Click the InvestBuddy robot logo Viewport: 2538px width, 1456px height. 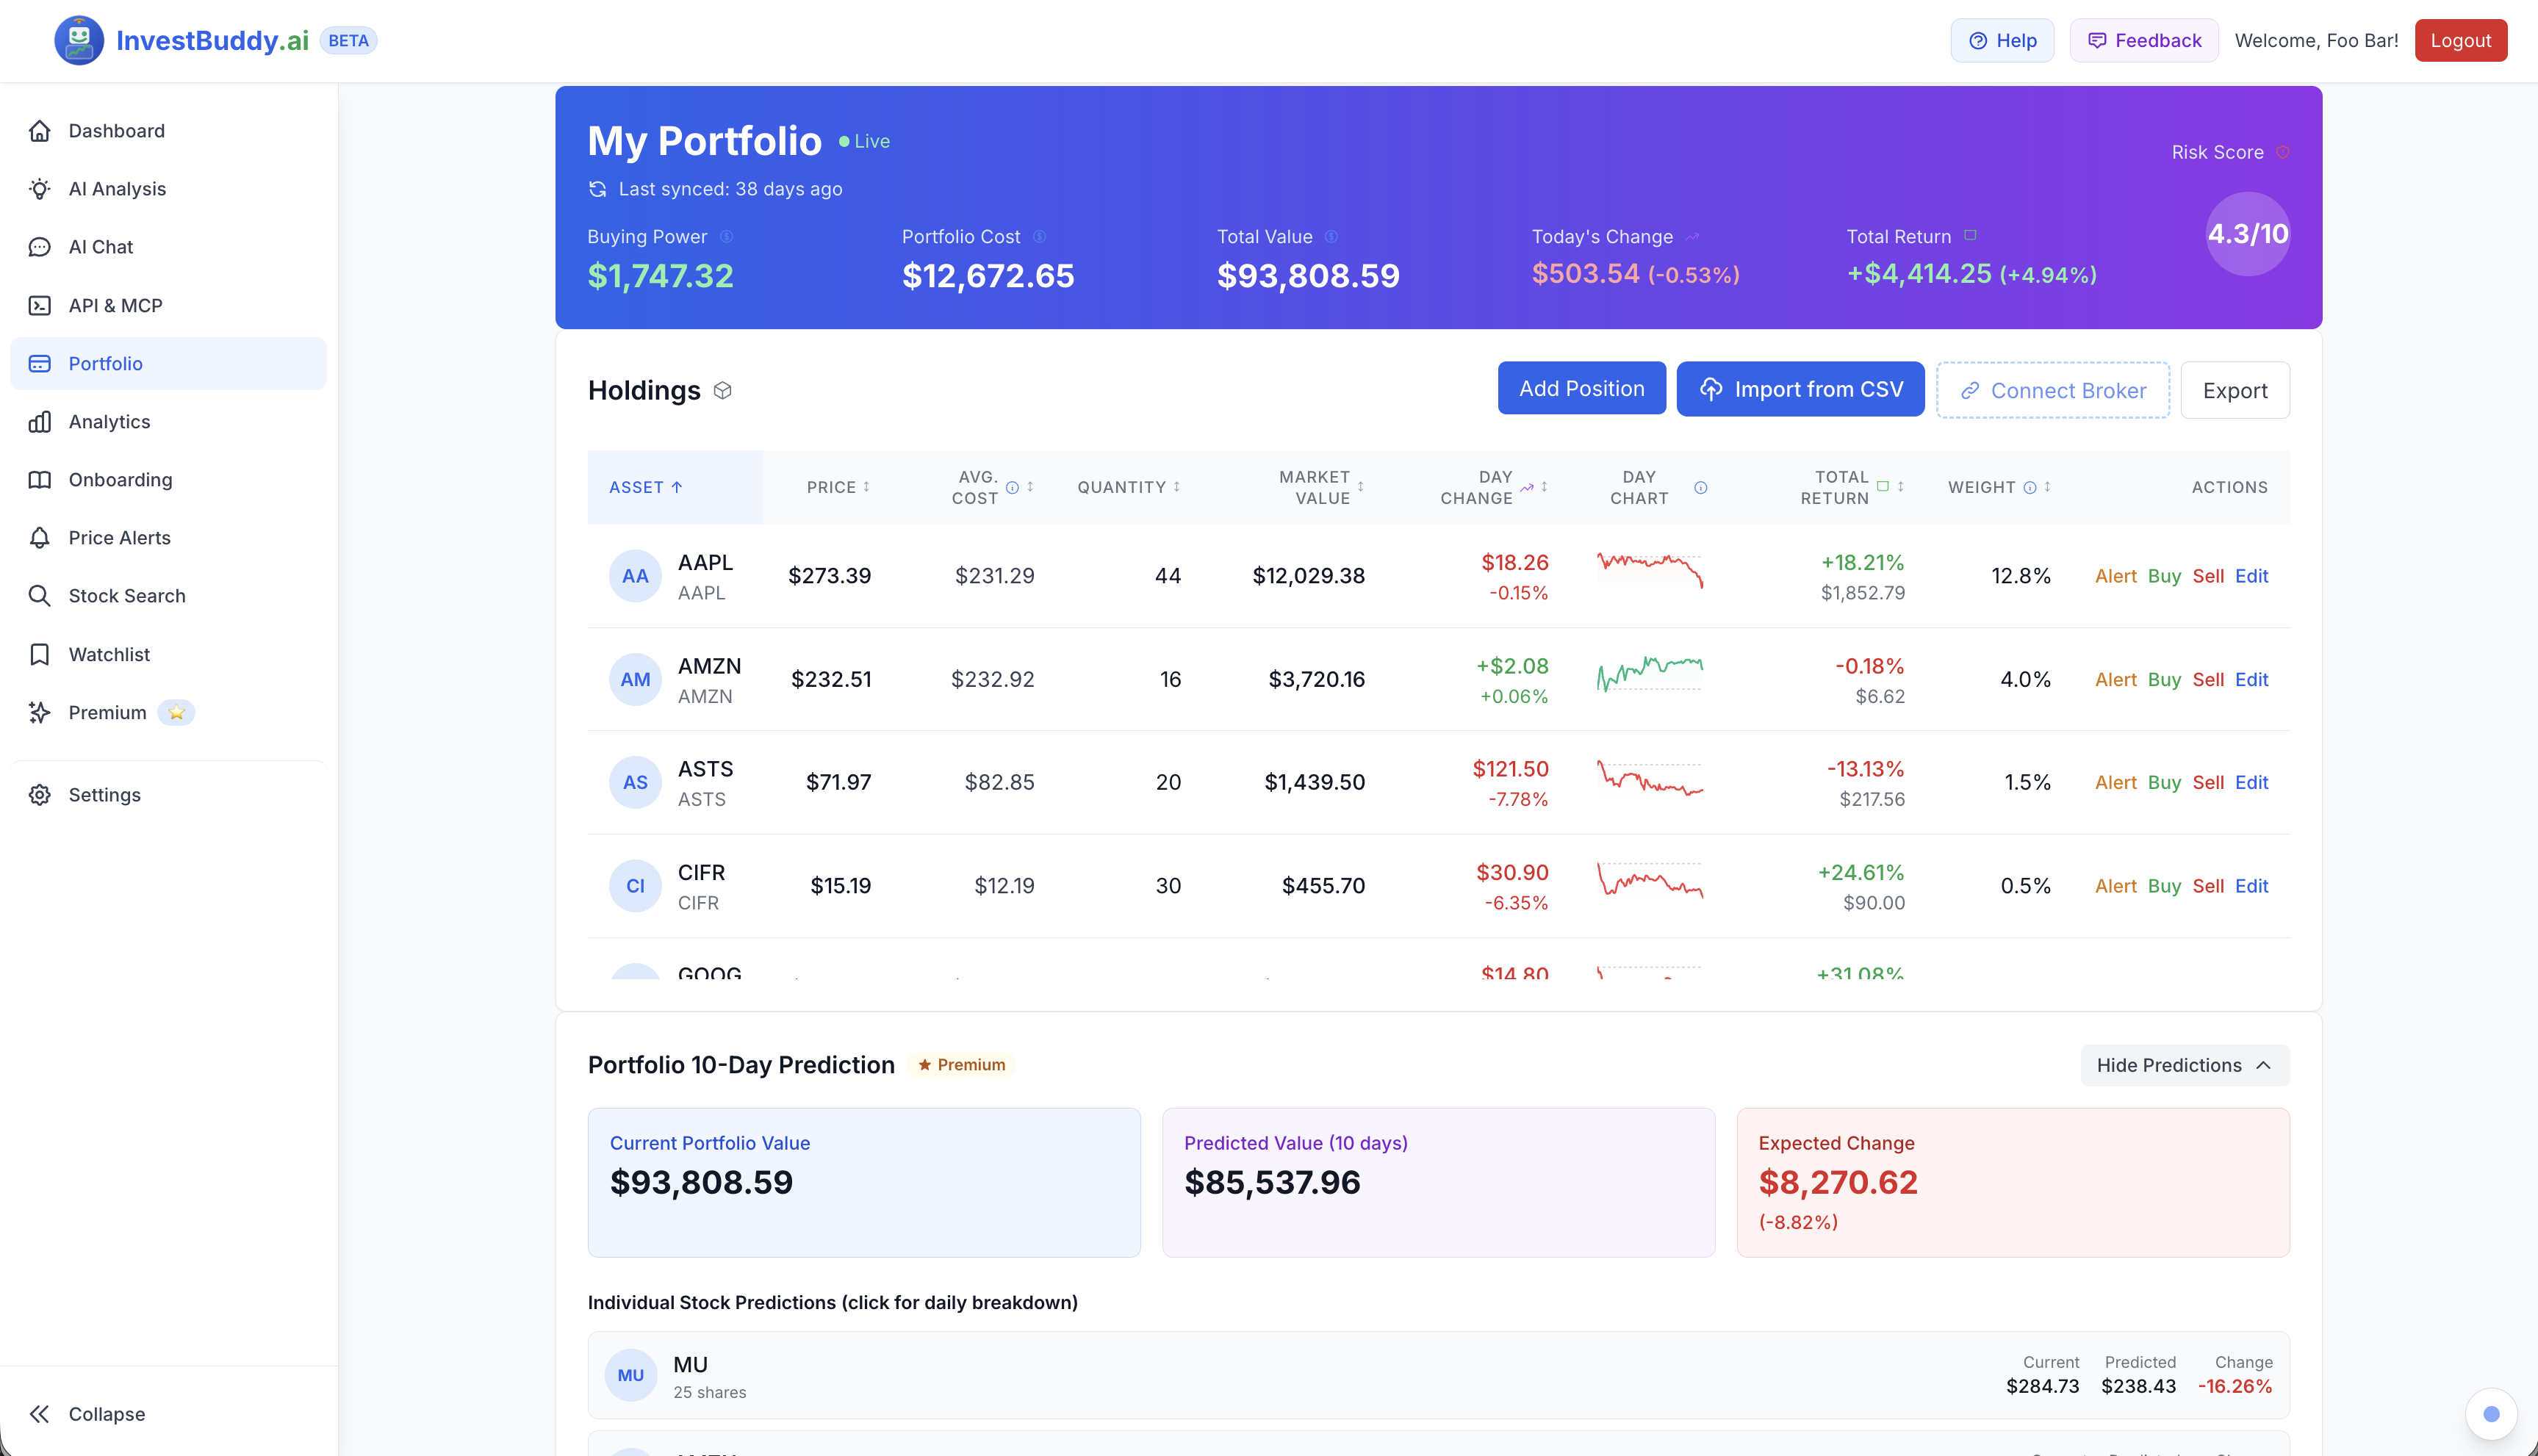pos(79,40)
